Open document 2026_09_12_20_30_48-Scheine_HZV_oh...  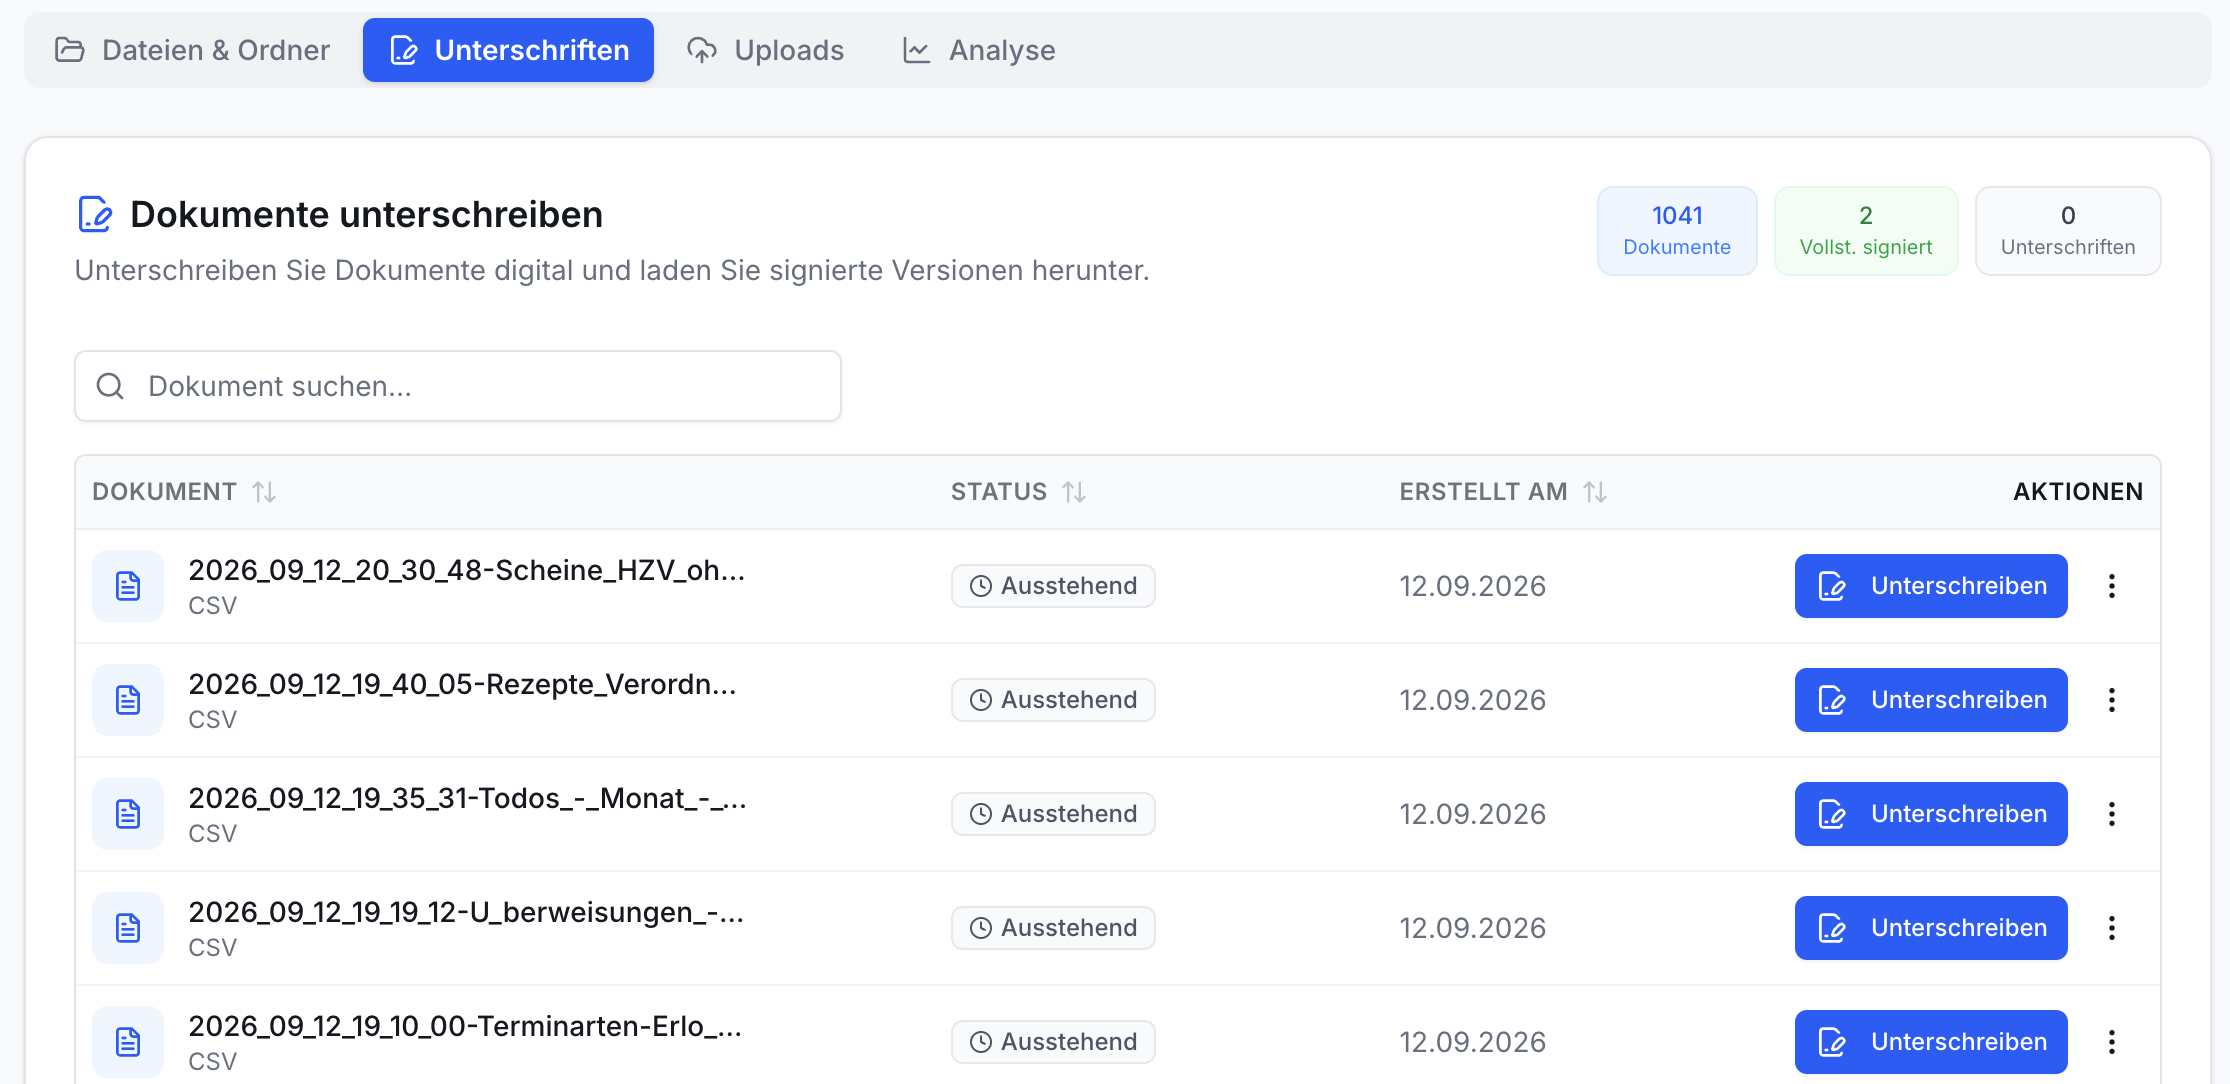[x=467, y=570]
